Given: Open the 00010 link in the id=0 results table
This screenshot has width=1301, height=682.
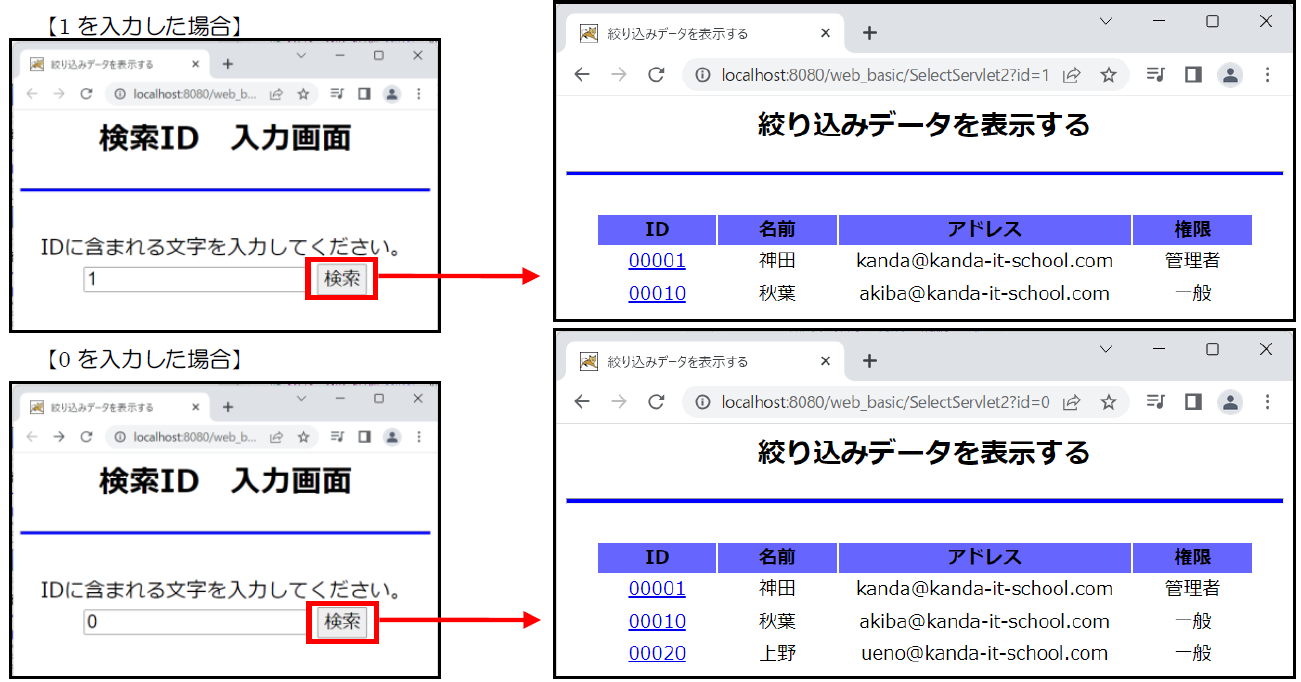Looking at the screenshot, I should (x=657, y=621).
